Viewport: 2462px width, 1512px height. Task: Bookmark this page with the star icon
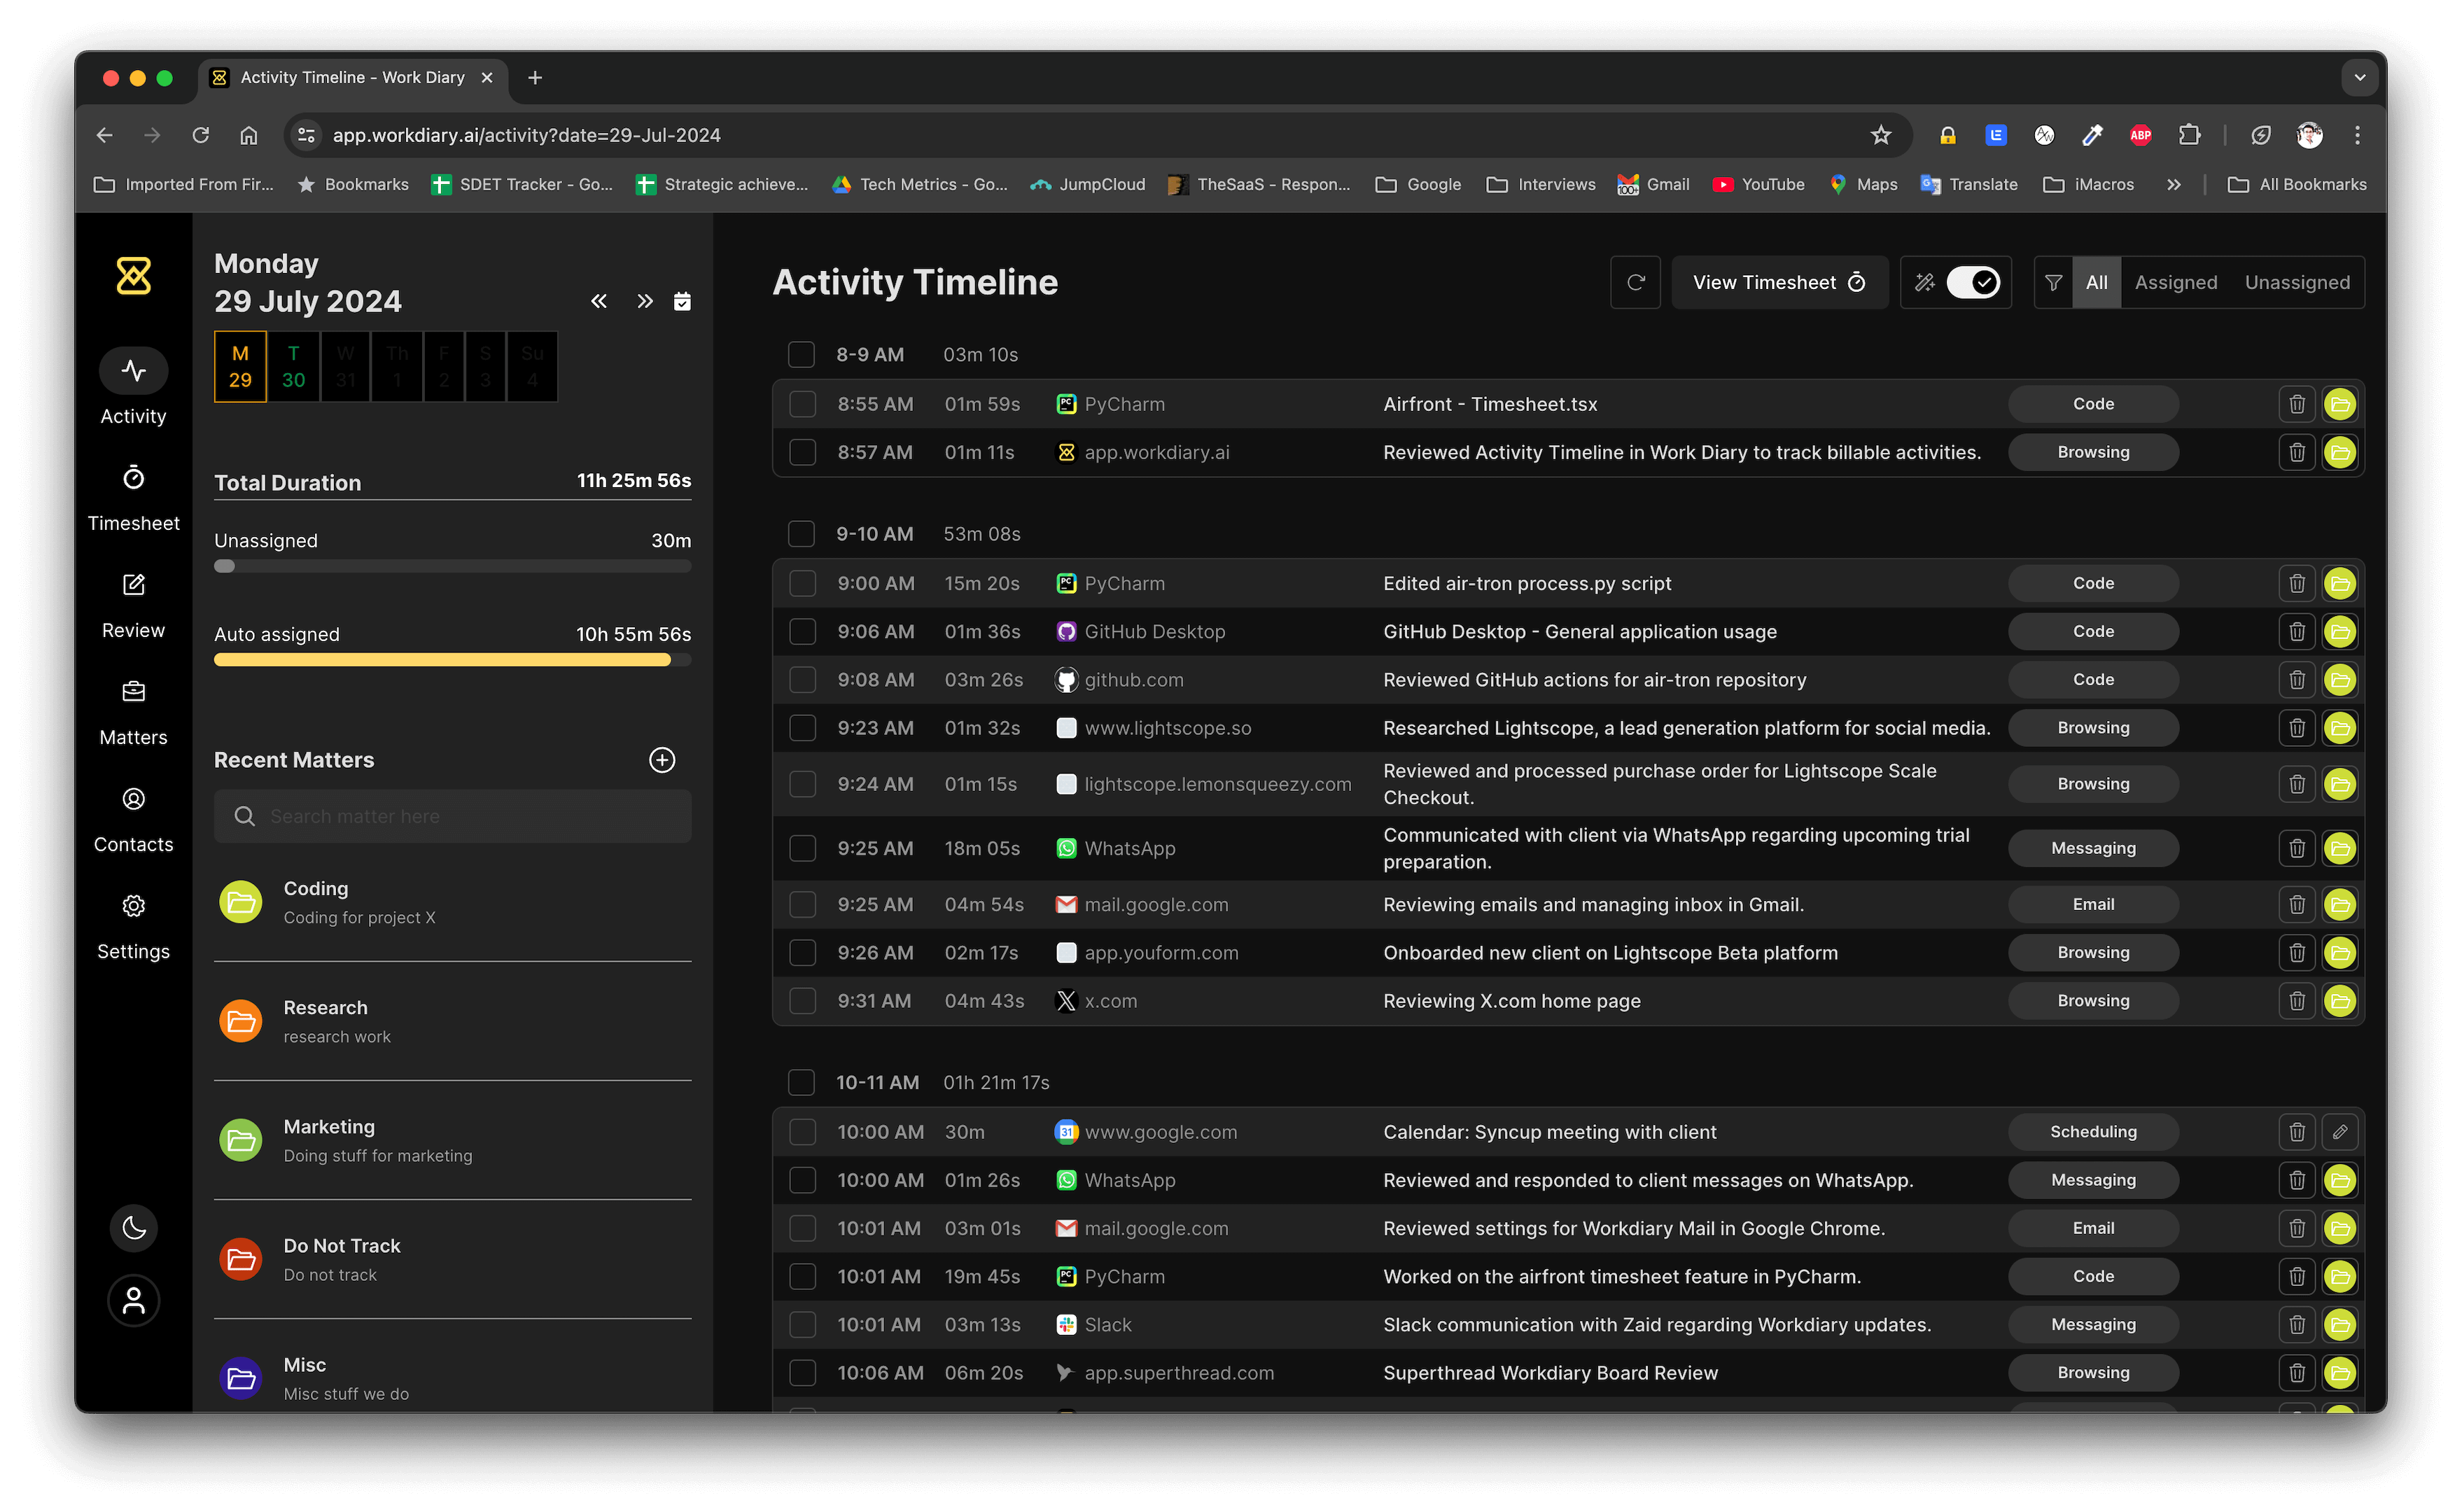(1881, 135)
